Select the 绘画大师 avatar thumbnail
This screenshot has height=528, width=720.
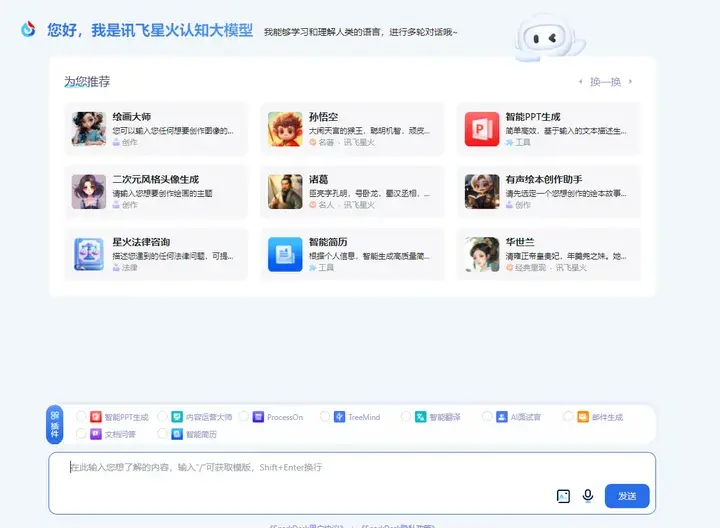88,129
